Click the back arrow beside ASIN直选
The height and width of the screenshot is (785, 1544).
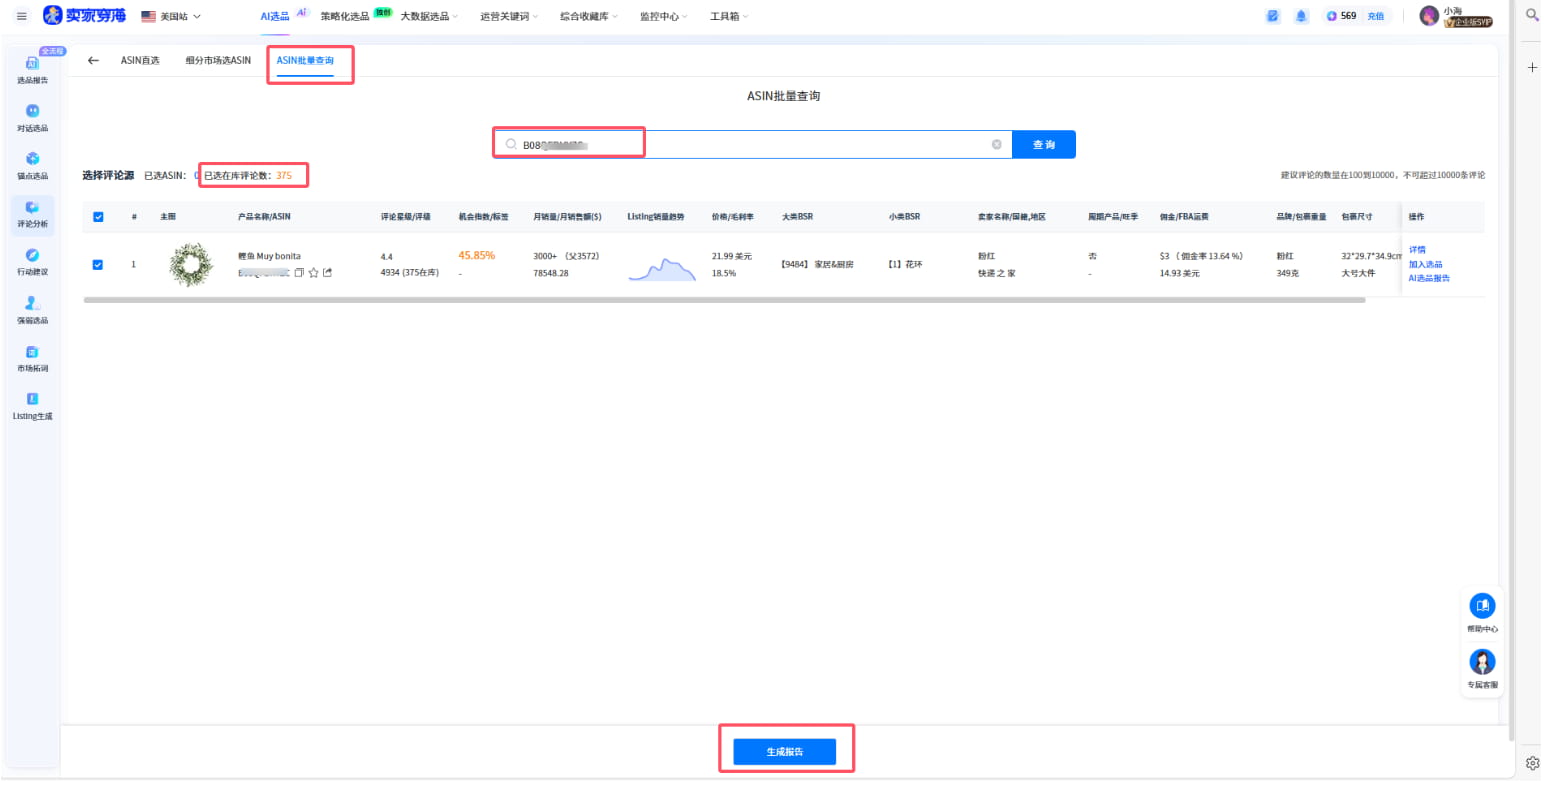tap(93, 61)
